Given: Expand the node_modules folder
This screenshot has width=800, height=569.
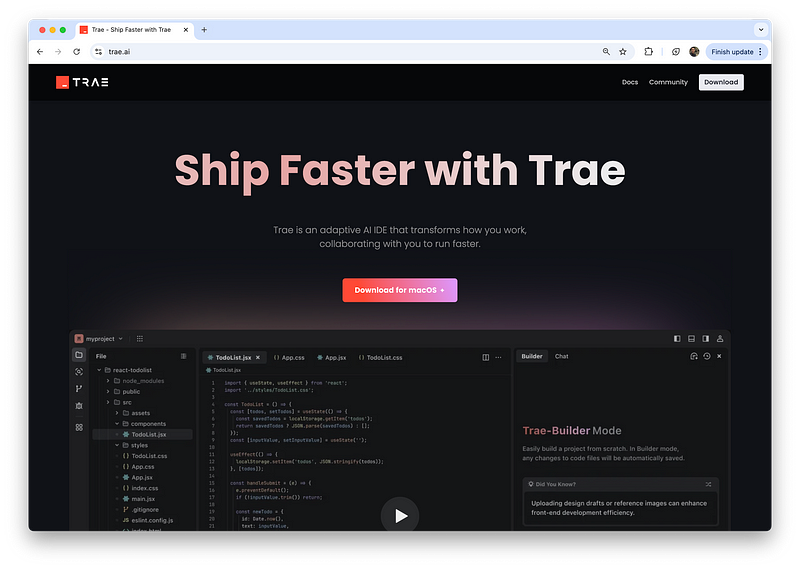Looking at the screenshot, I should [108, 381].
